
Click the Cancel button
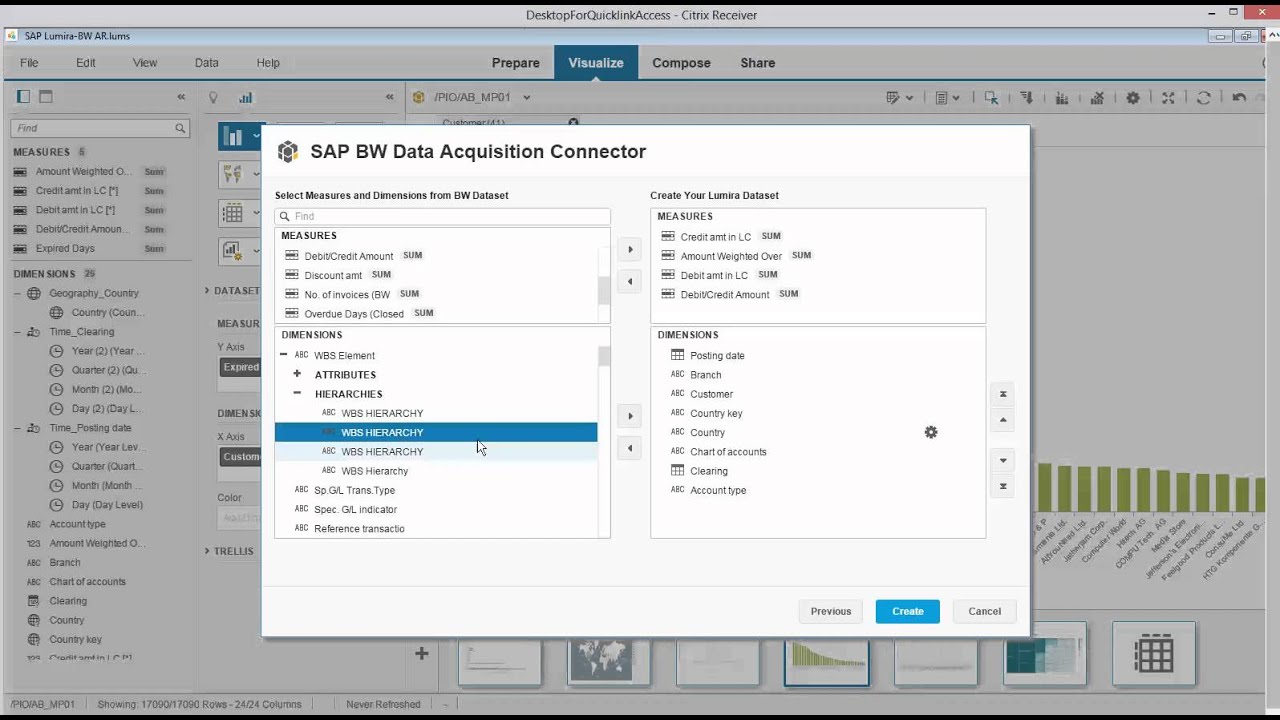pyautogui.click(x=984, y=611)
